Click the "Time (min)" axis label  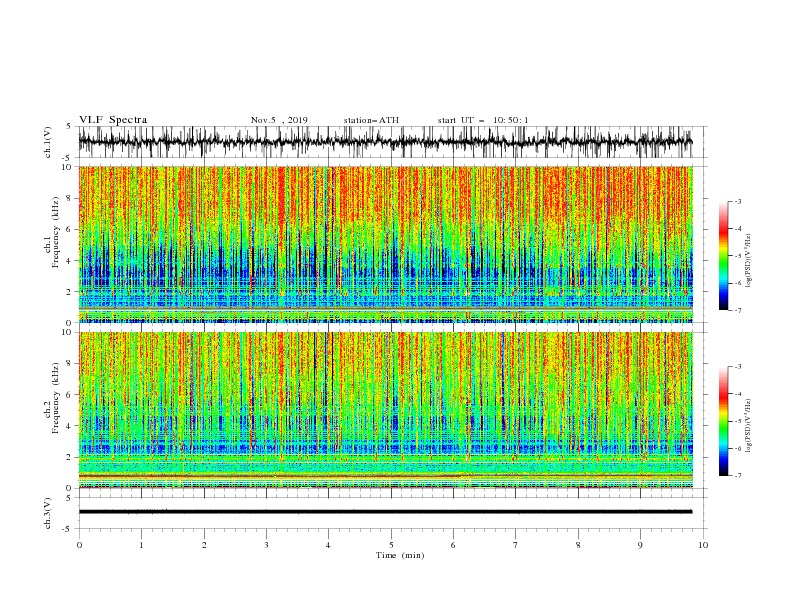coord(400,555)
